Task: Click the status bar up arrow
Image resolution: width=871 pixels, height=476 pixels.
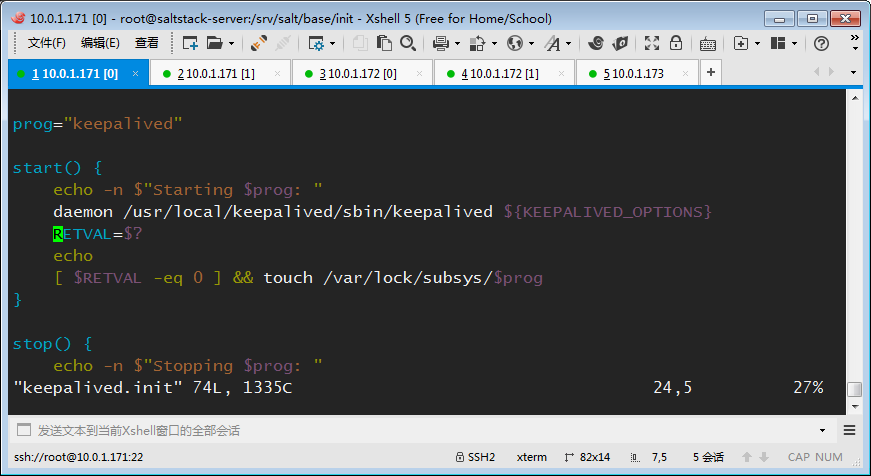Action: click(x=747, y=457)
